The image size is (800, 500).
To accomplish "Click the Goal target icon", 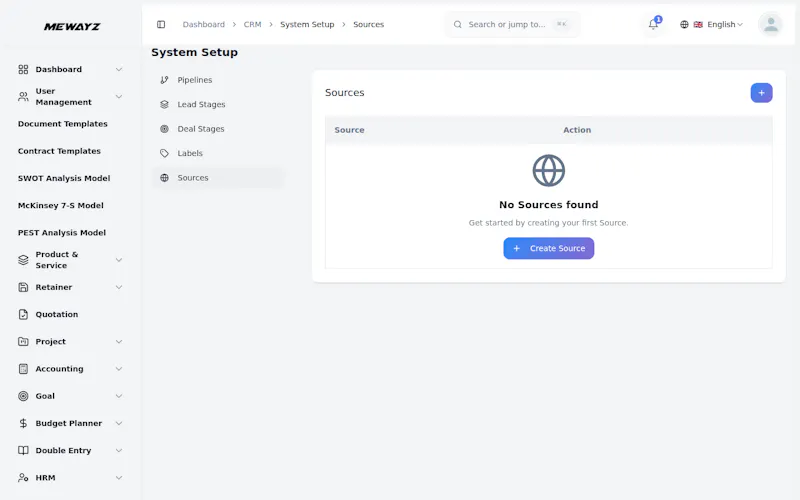I will (x=23, y=396).
